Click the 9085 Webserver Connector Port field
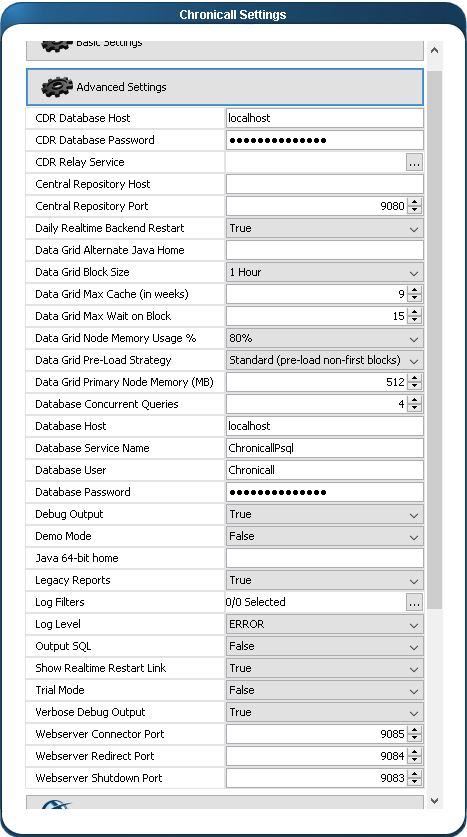Viewport: 467px width, 837px height. (x=317, y=734)
